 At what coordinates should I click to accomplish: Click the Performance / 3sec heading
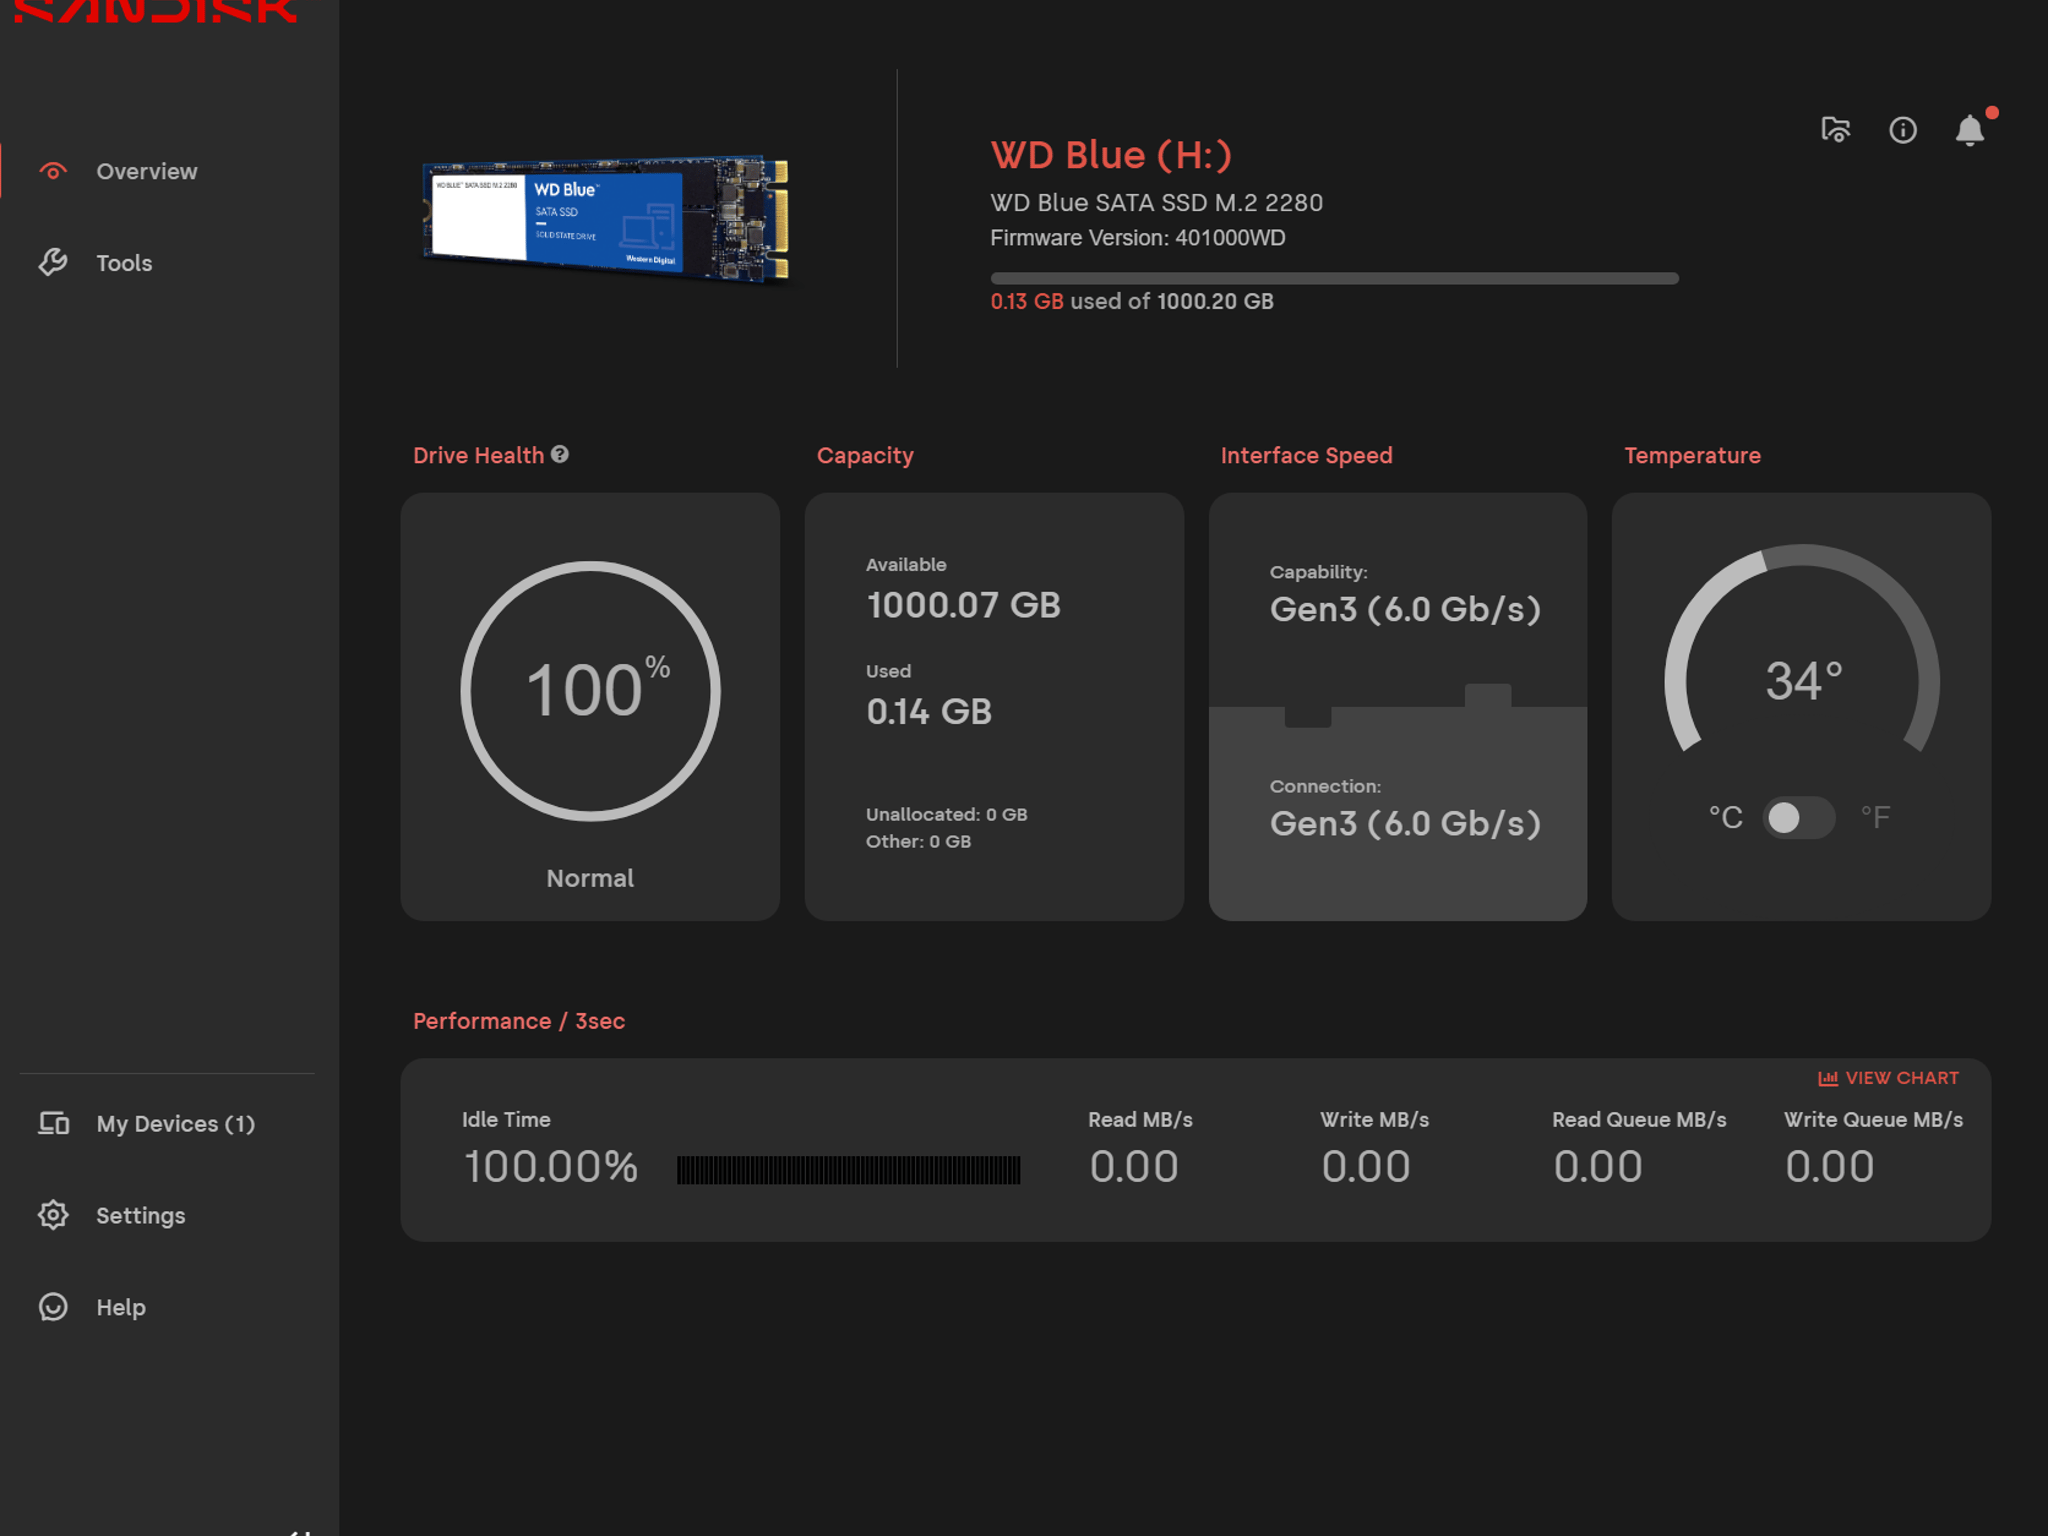(519, 1021)
